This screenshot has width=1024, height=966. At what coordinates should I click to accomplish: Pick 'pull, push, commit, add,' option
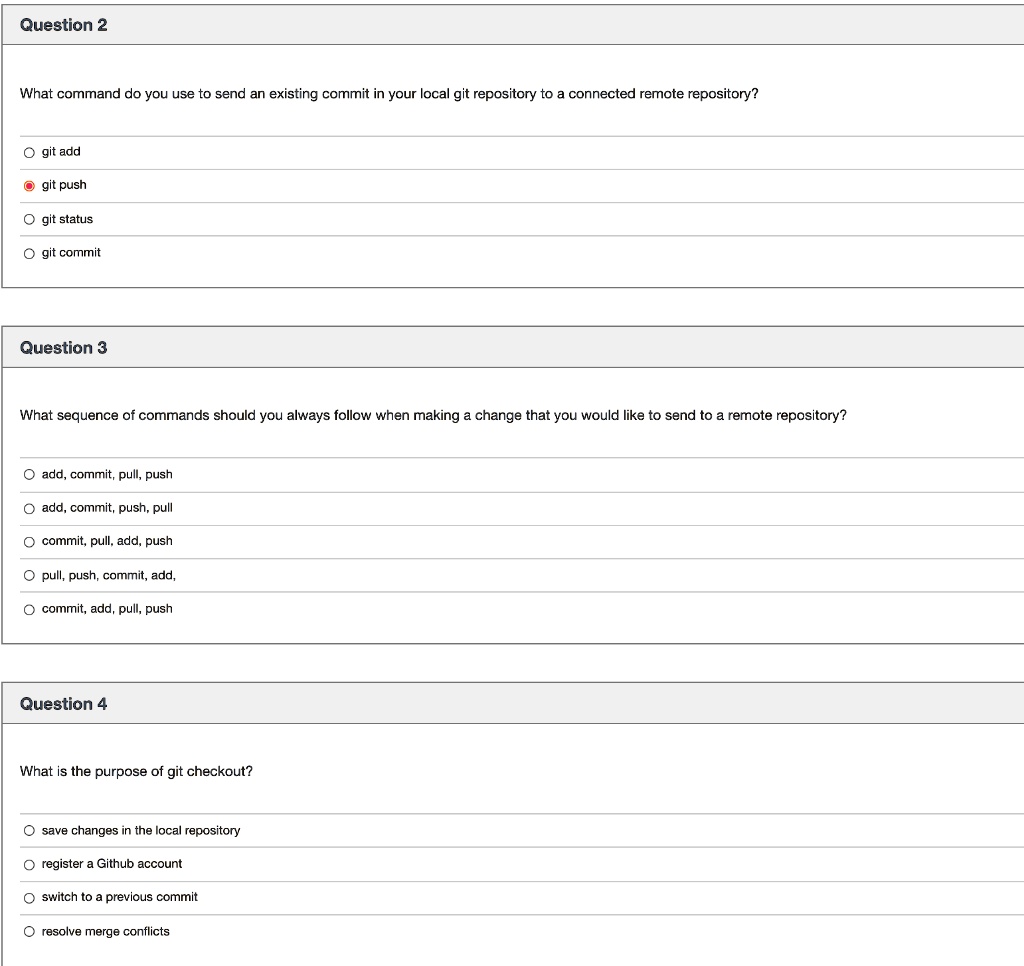(29, 575)
